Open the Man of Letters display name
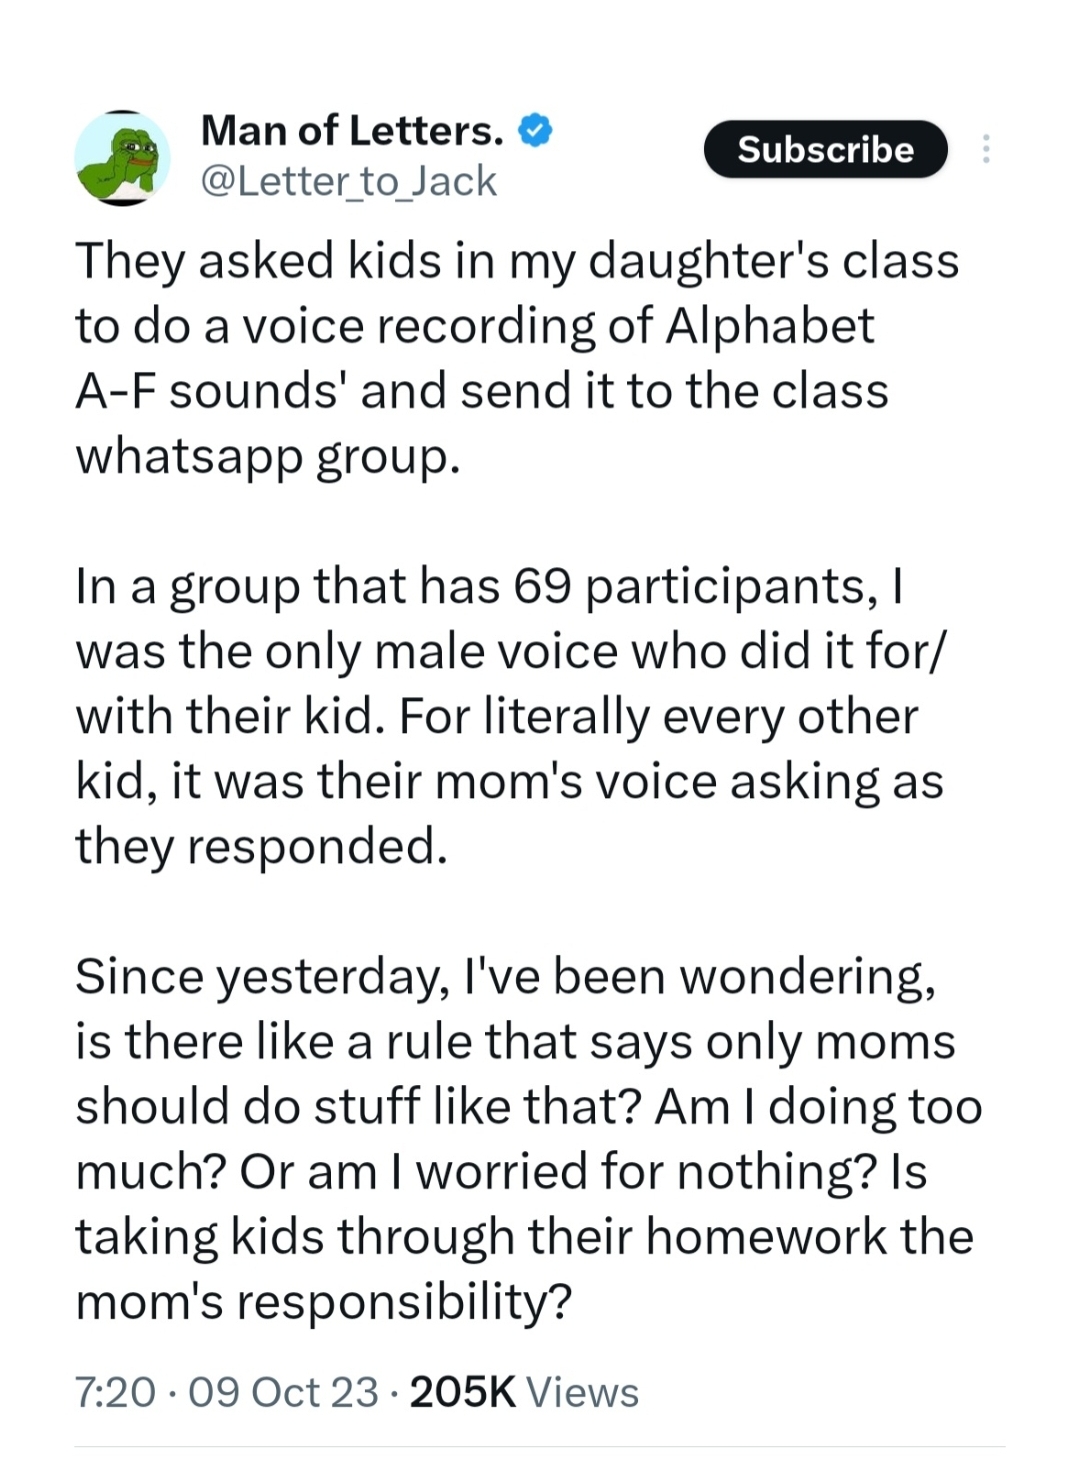The image size is (1080, 1459). [352, 131]
